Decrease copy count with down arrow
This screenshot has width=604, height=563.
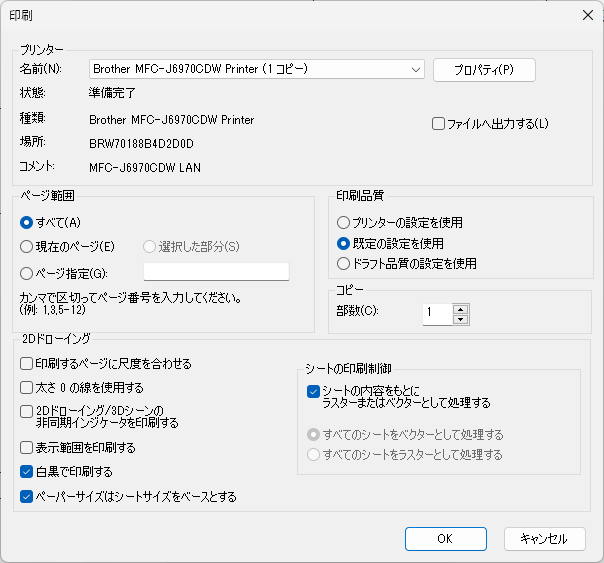[x=460, y=319]
